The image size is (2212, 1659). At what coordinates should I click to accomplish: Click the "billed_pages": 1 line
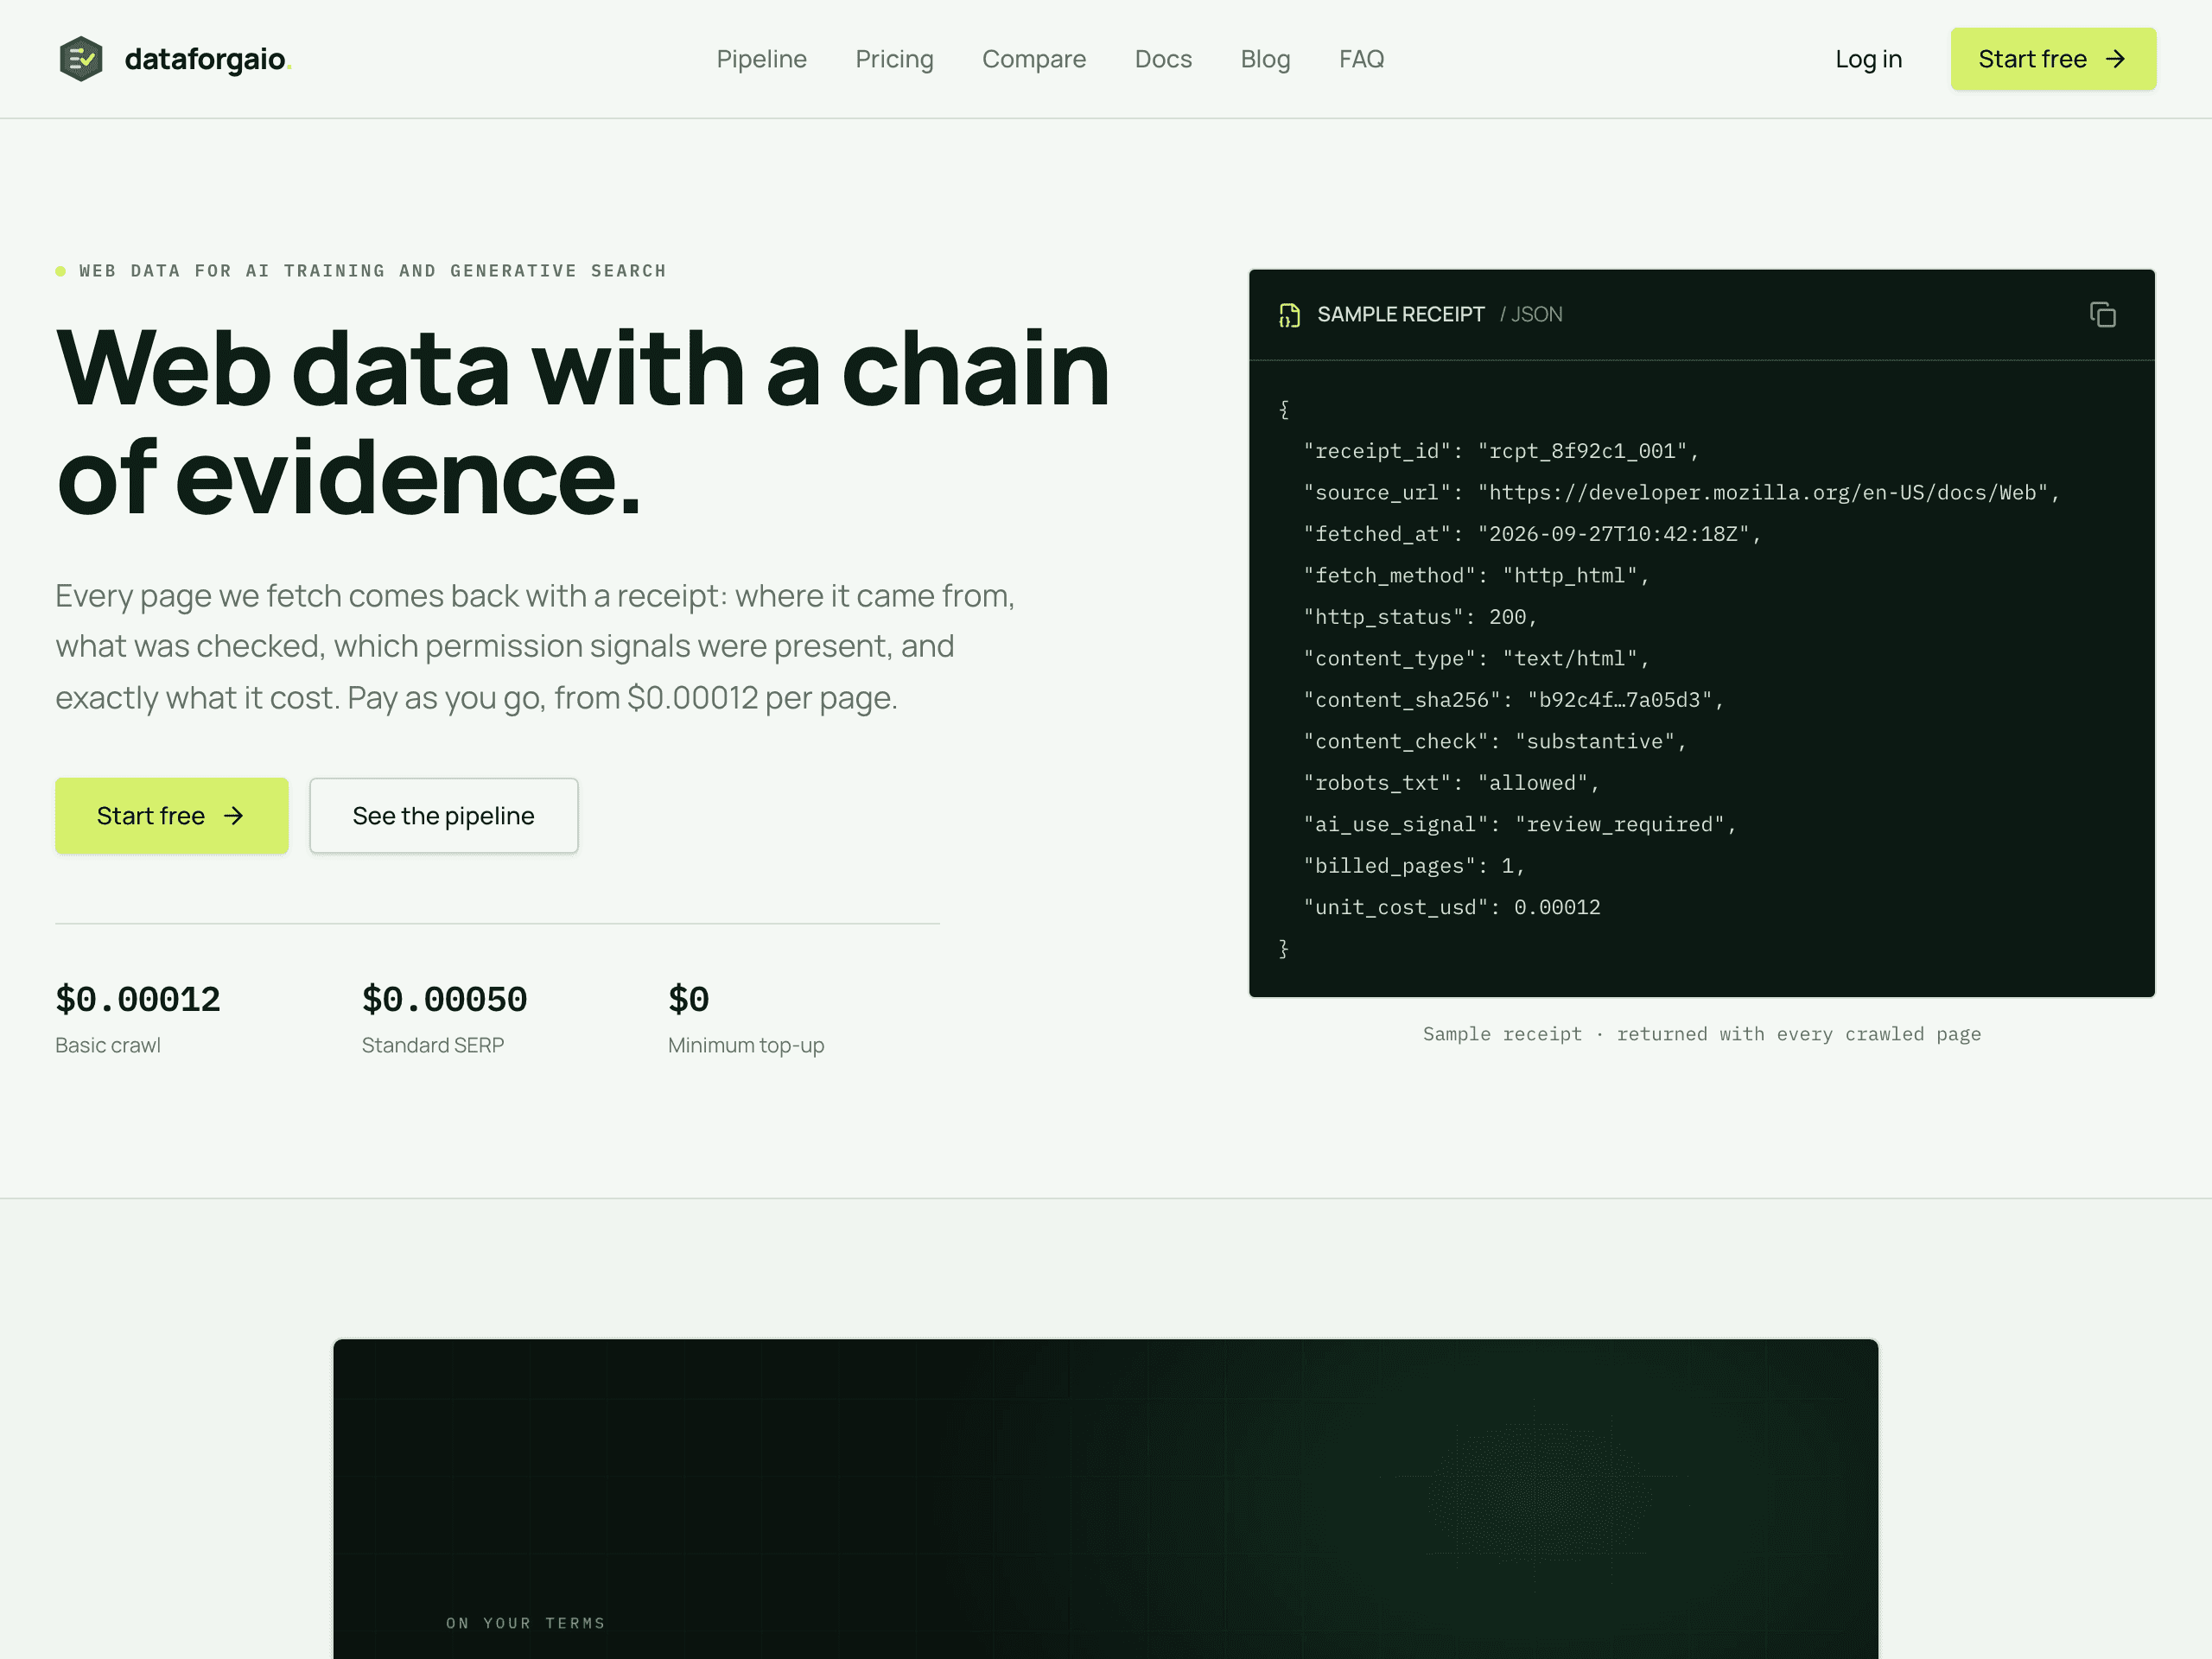pyautogui.click(x=1414, y=866)
